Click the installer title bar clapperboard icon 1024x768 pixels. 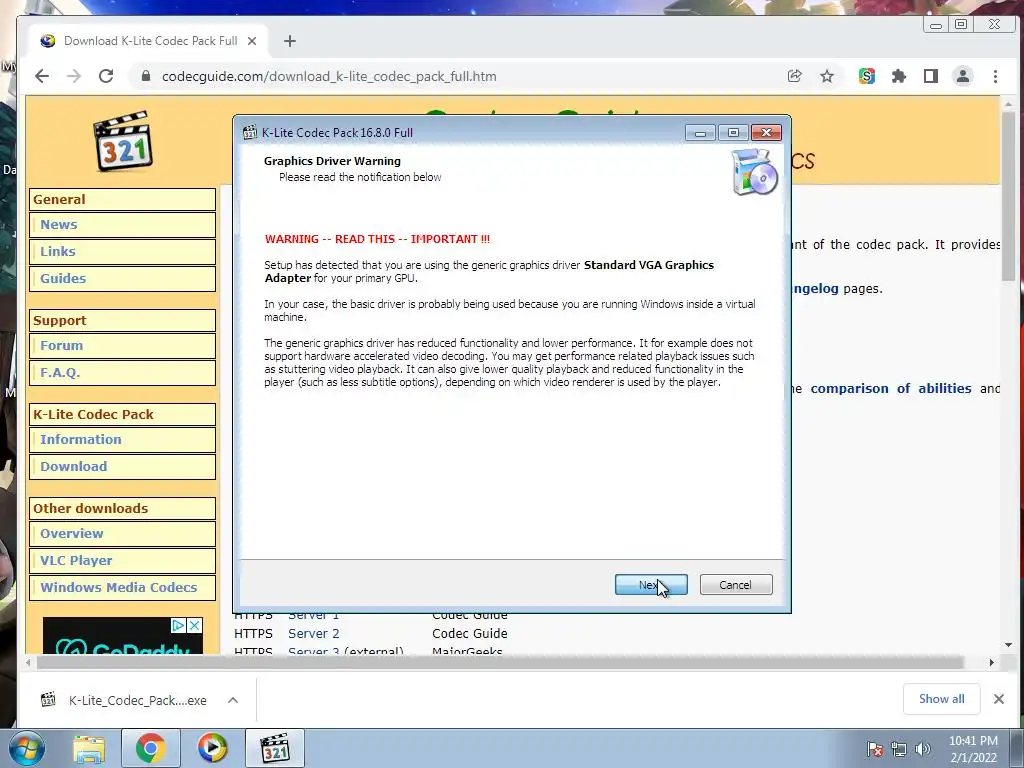pos(249,133)
